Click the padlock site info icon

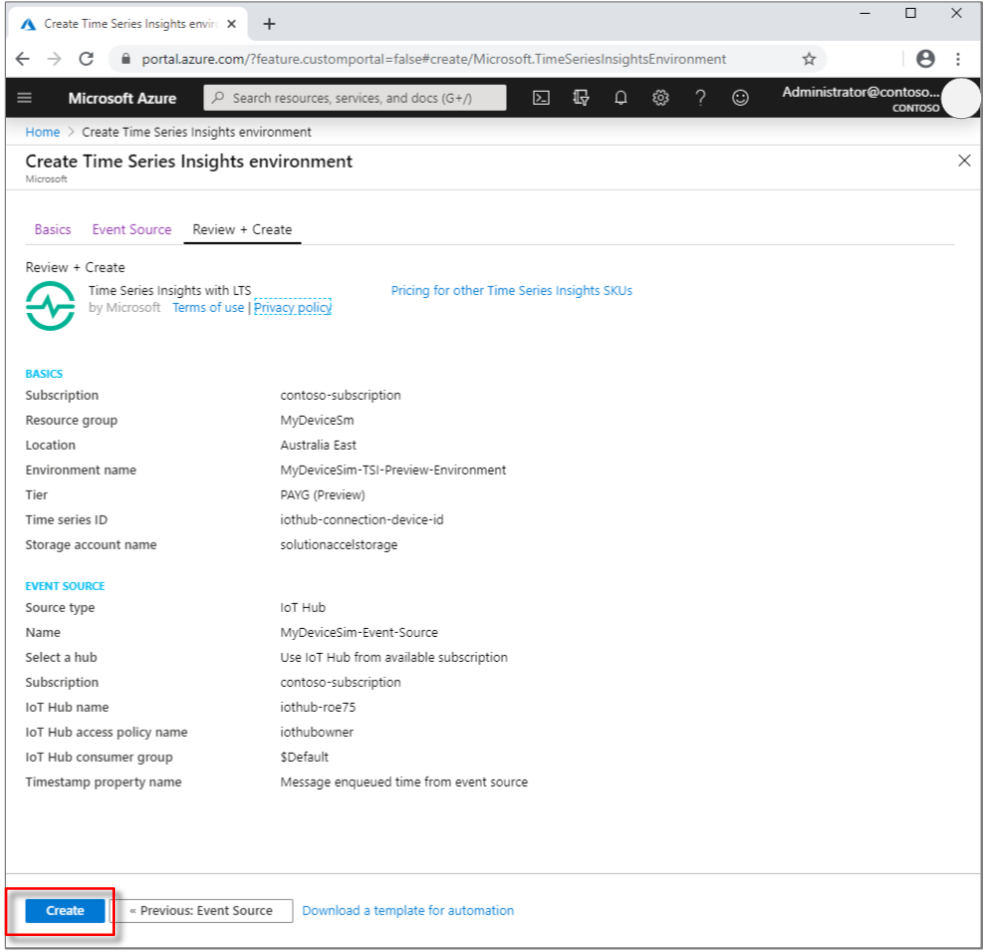[126, 59]
